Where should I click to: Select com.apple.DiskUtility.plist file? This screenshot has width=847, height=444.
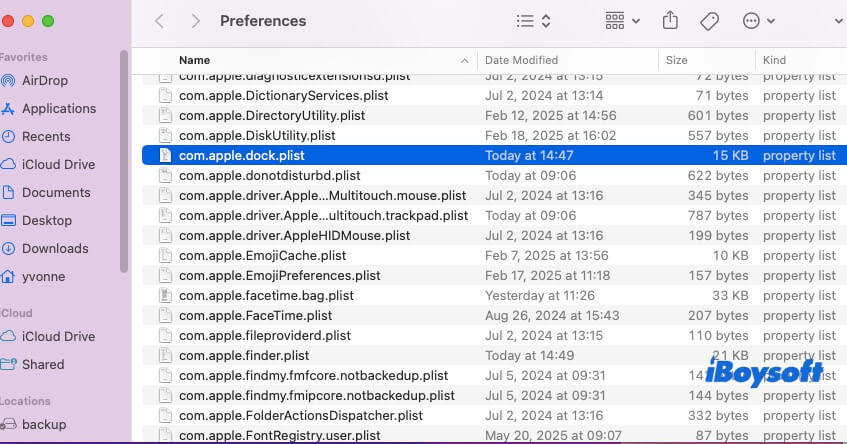point(257,135)
